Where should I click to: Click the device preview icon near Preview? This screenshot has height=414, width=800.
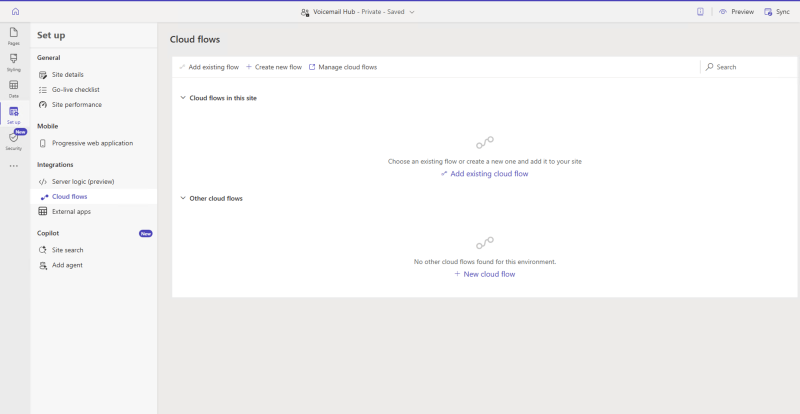coord(700,11)
